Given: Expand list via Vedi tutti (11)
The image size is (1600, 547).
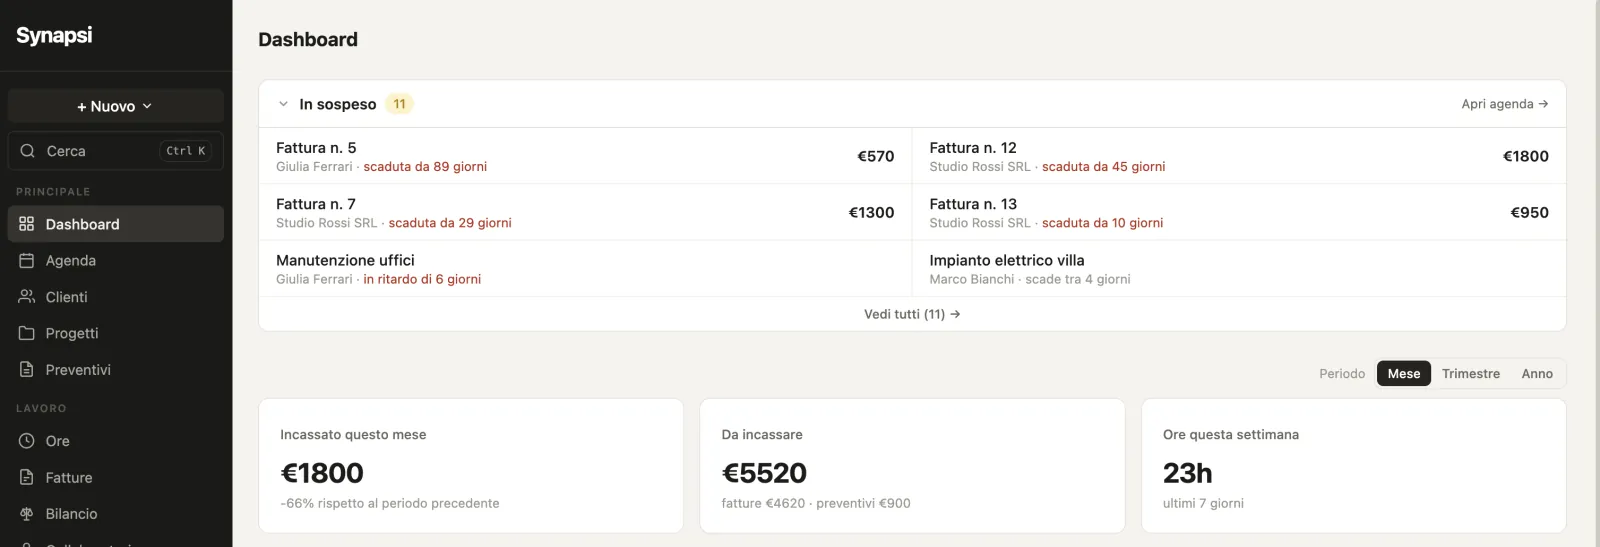Looking at the screenshot, I should (912, 314).
